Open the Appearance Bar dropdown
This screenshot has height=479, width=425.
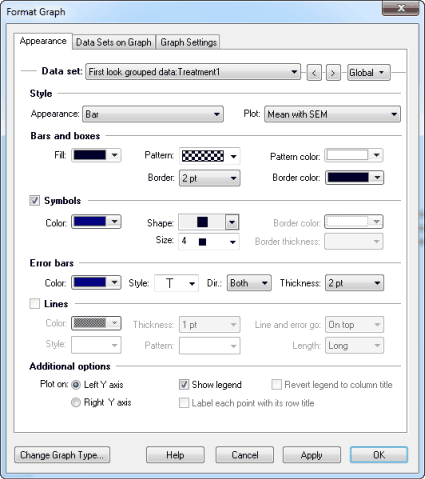pos(153,114)
